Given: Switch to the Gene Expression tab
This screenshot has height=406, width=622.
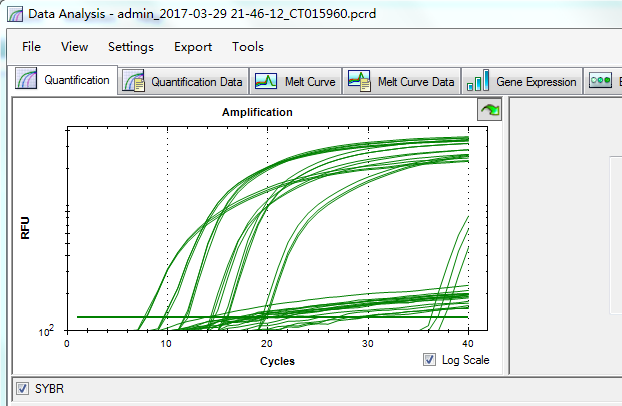Looking at the screenshot, I should [522, 82].
